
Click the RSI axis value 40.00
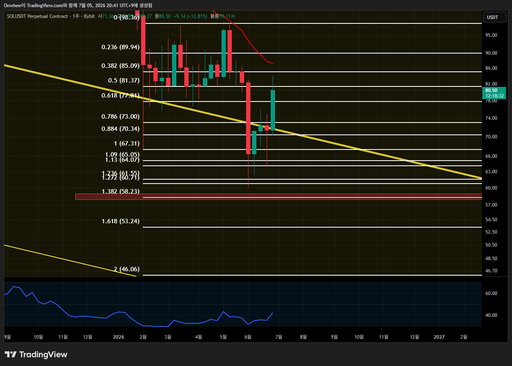pyautogui.click(x=491, y=315)
